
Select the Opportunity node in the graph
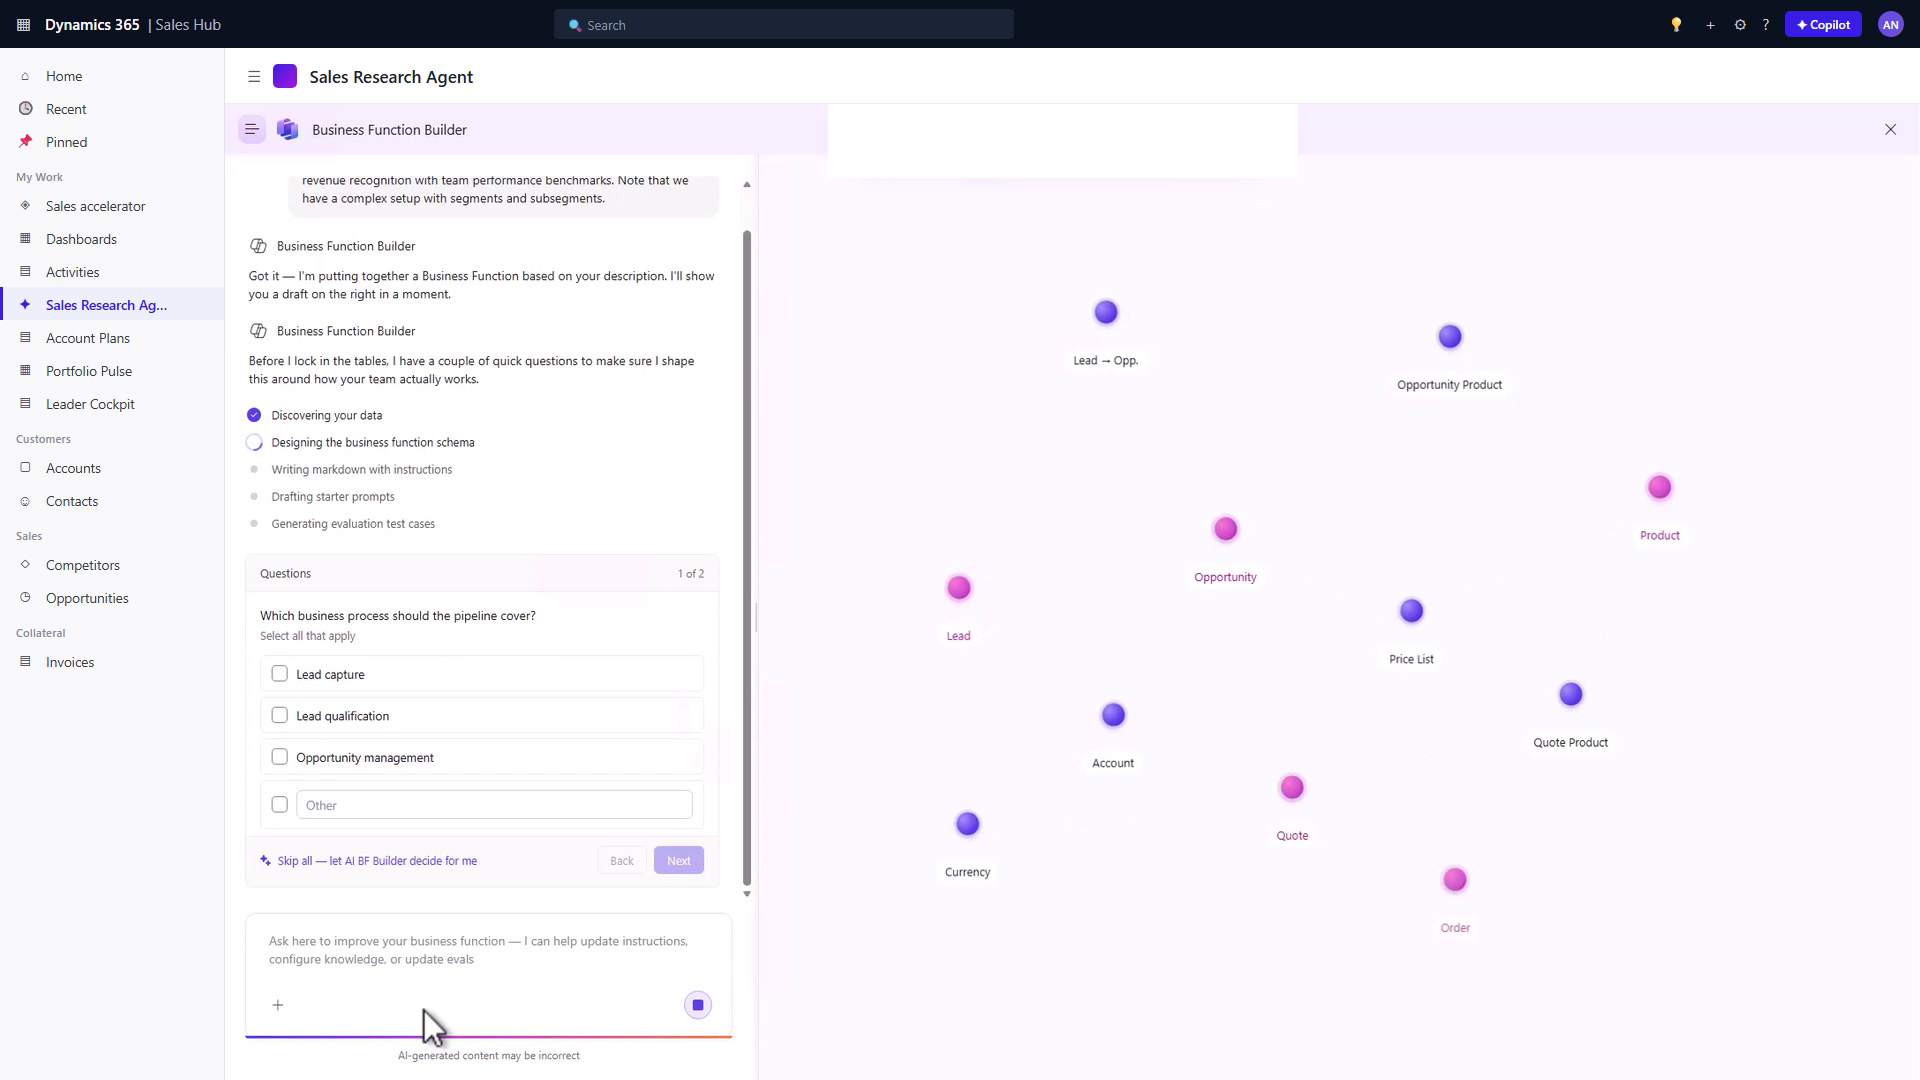click(x=1225, y=529)
